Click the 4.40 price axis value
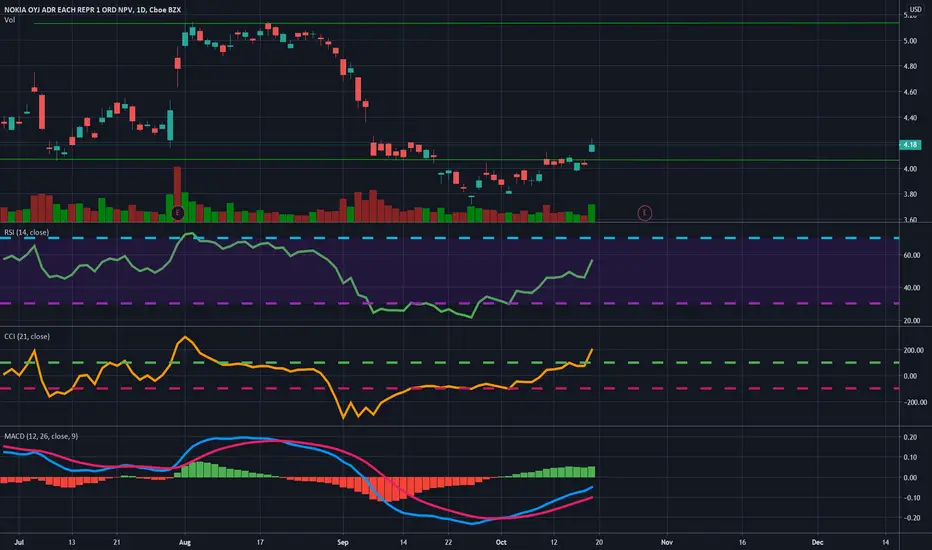Screen dimensions: 932x550 [910, 118]
